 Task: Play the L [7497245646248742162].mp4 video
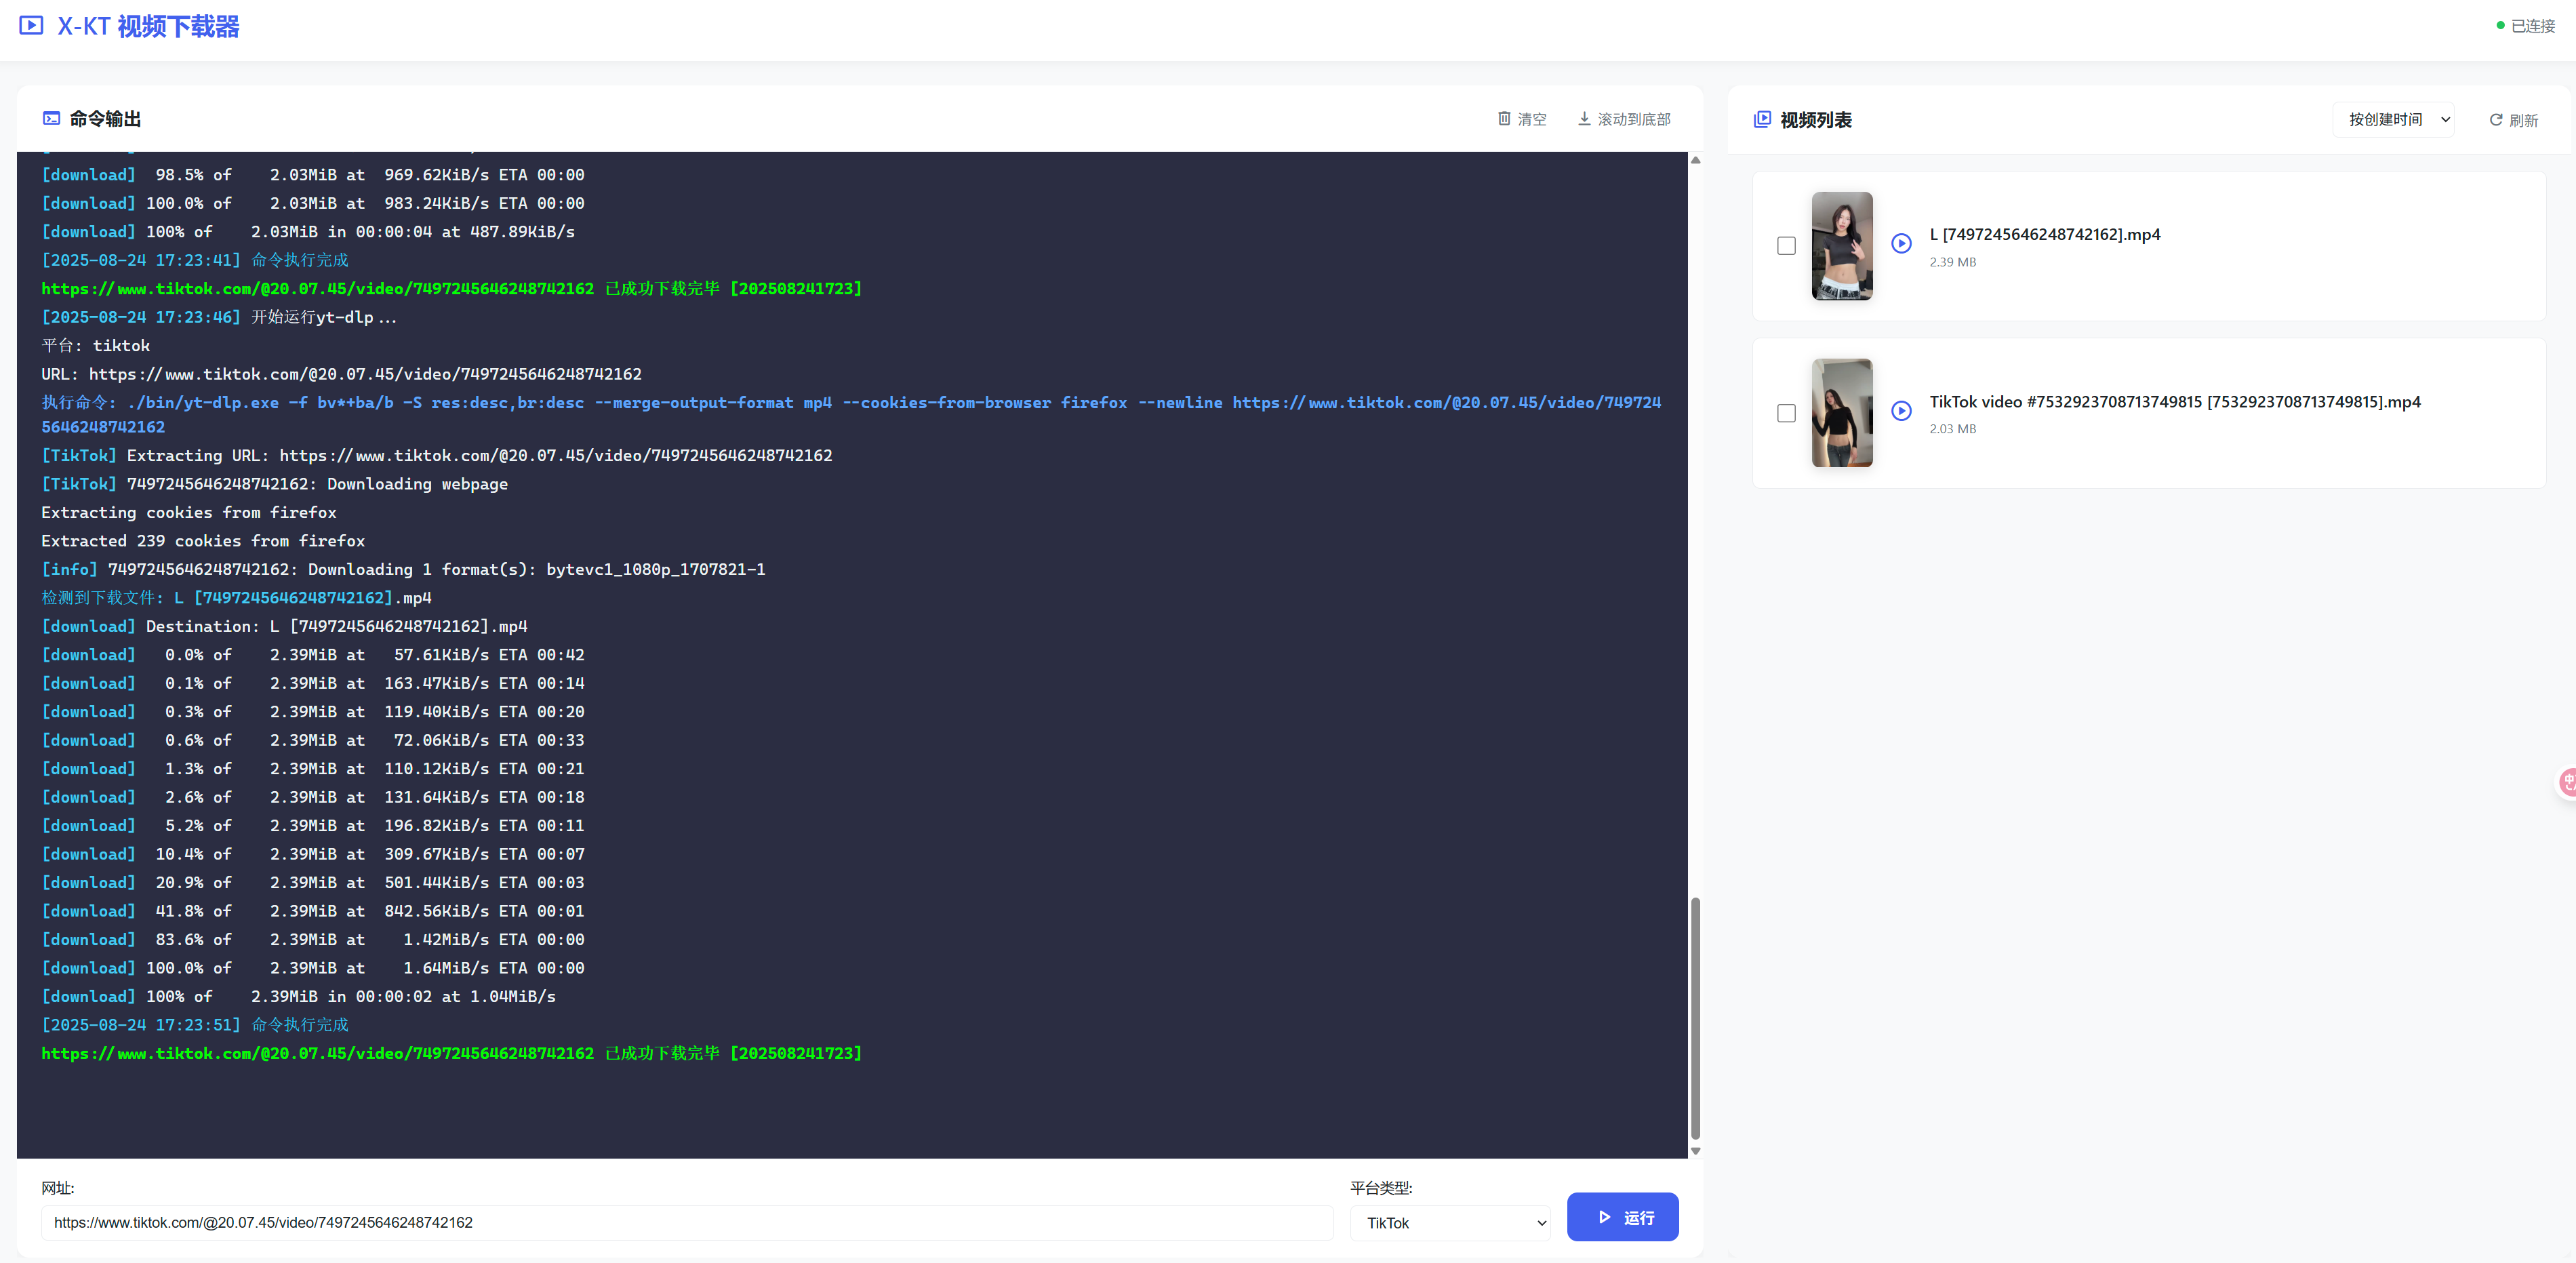pyautogui.click(x=1901, y=243)
